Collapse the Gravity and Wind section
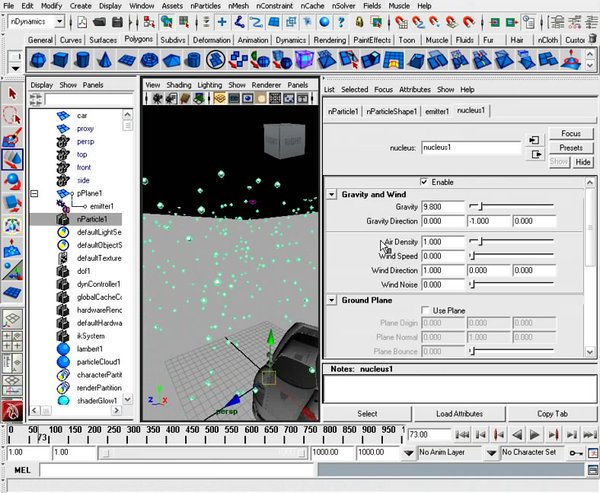Viewport: 600px width, 493px height. [332, 195]
